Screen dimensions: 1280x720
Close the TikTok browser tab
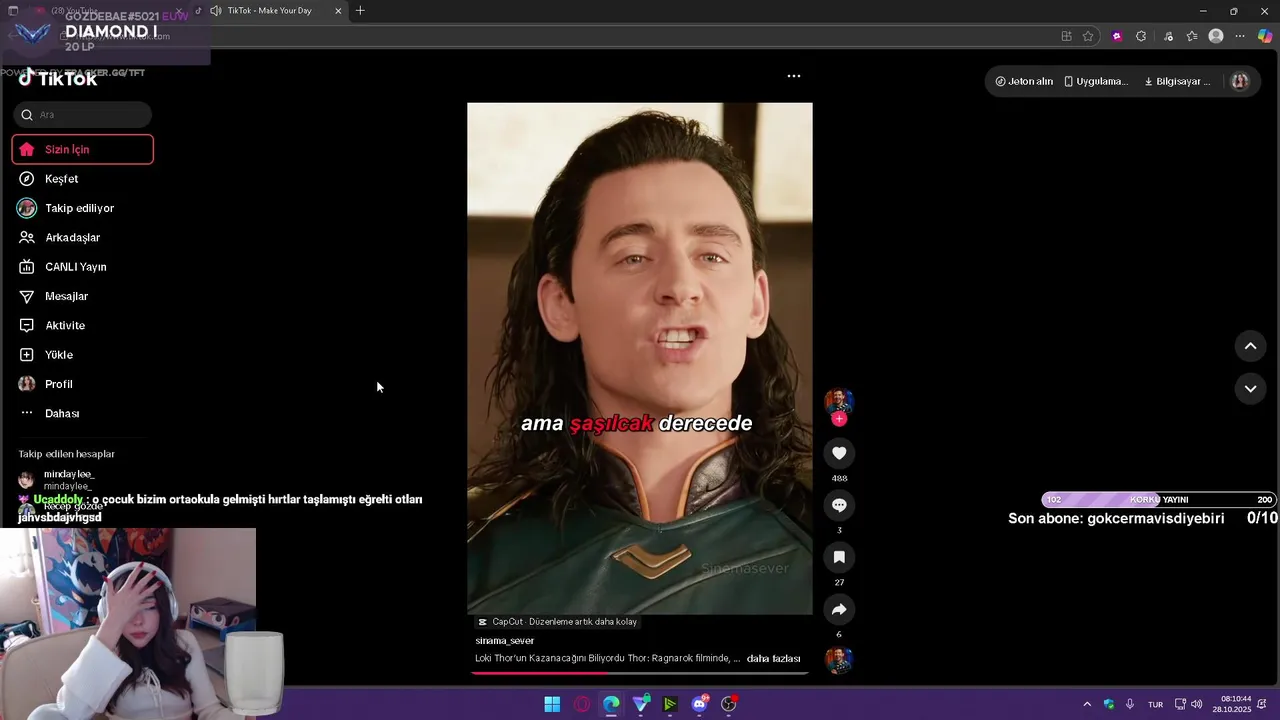(338, 11)
